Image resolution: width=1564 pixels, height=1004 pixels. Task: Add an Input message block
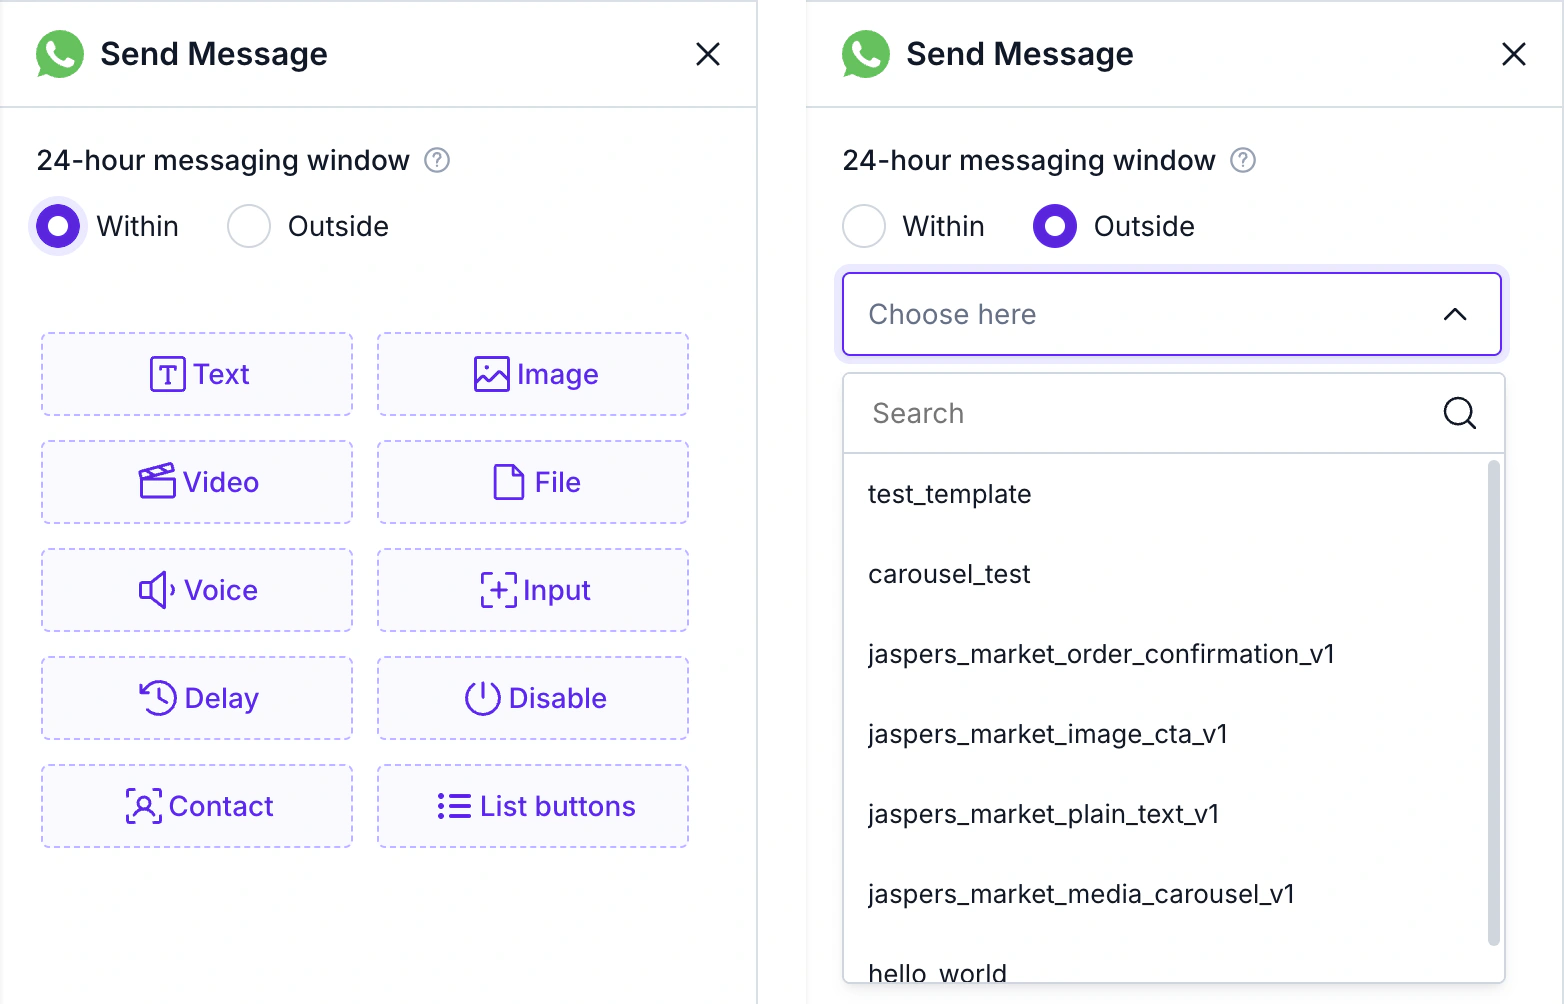tap(533, 590)
